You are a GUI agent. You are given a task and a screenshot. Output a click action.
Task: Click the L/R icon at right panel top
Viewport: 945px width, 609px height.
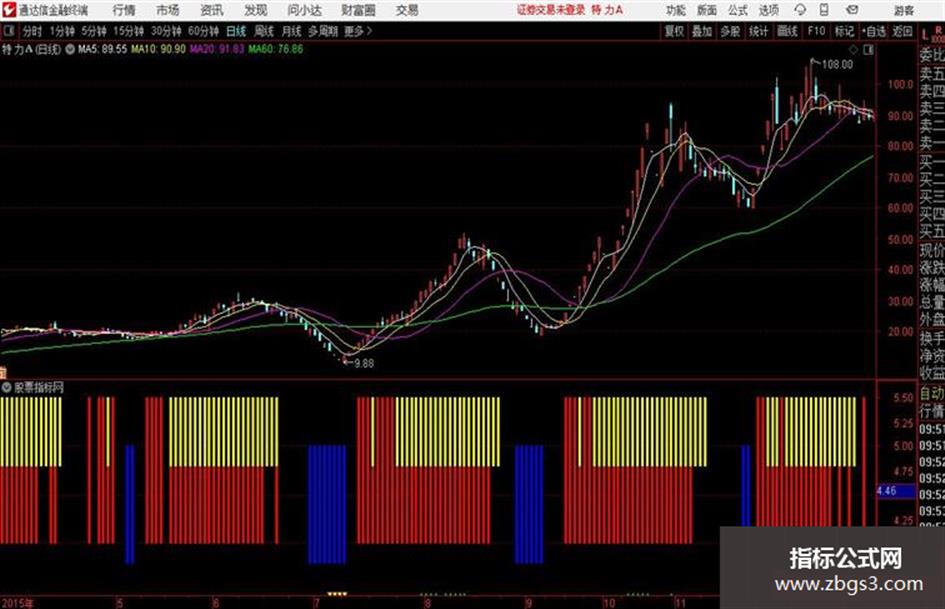[932, 33]
